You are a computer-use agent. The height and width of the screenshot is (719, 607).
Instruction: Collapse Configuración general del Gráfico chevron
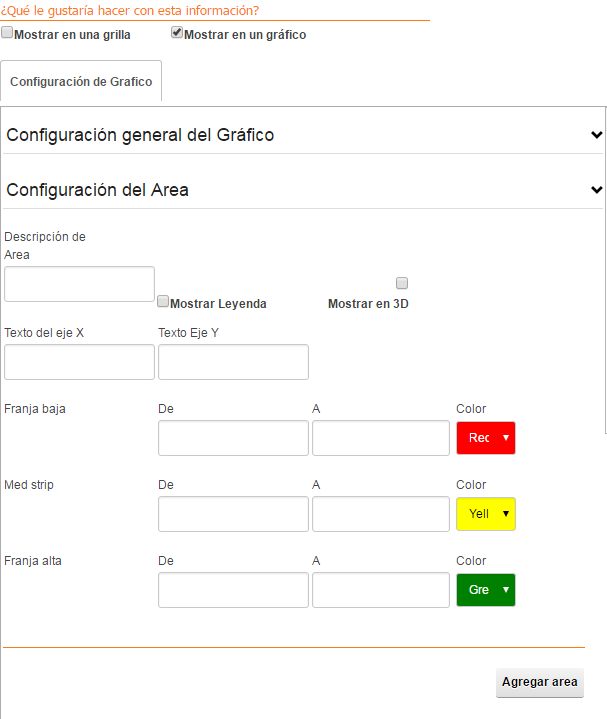[x=596, y=135]
